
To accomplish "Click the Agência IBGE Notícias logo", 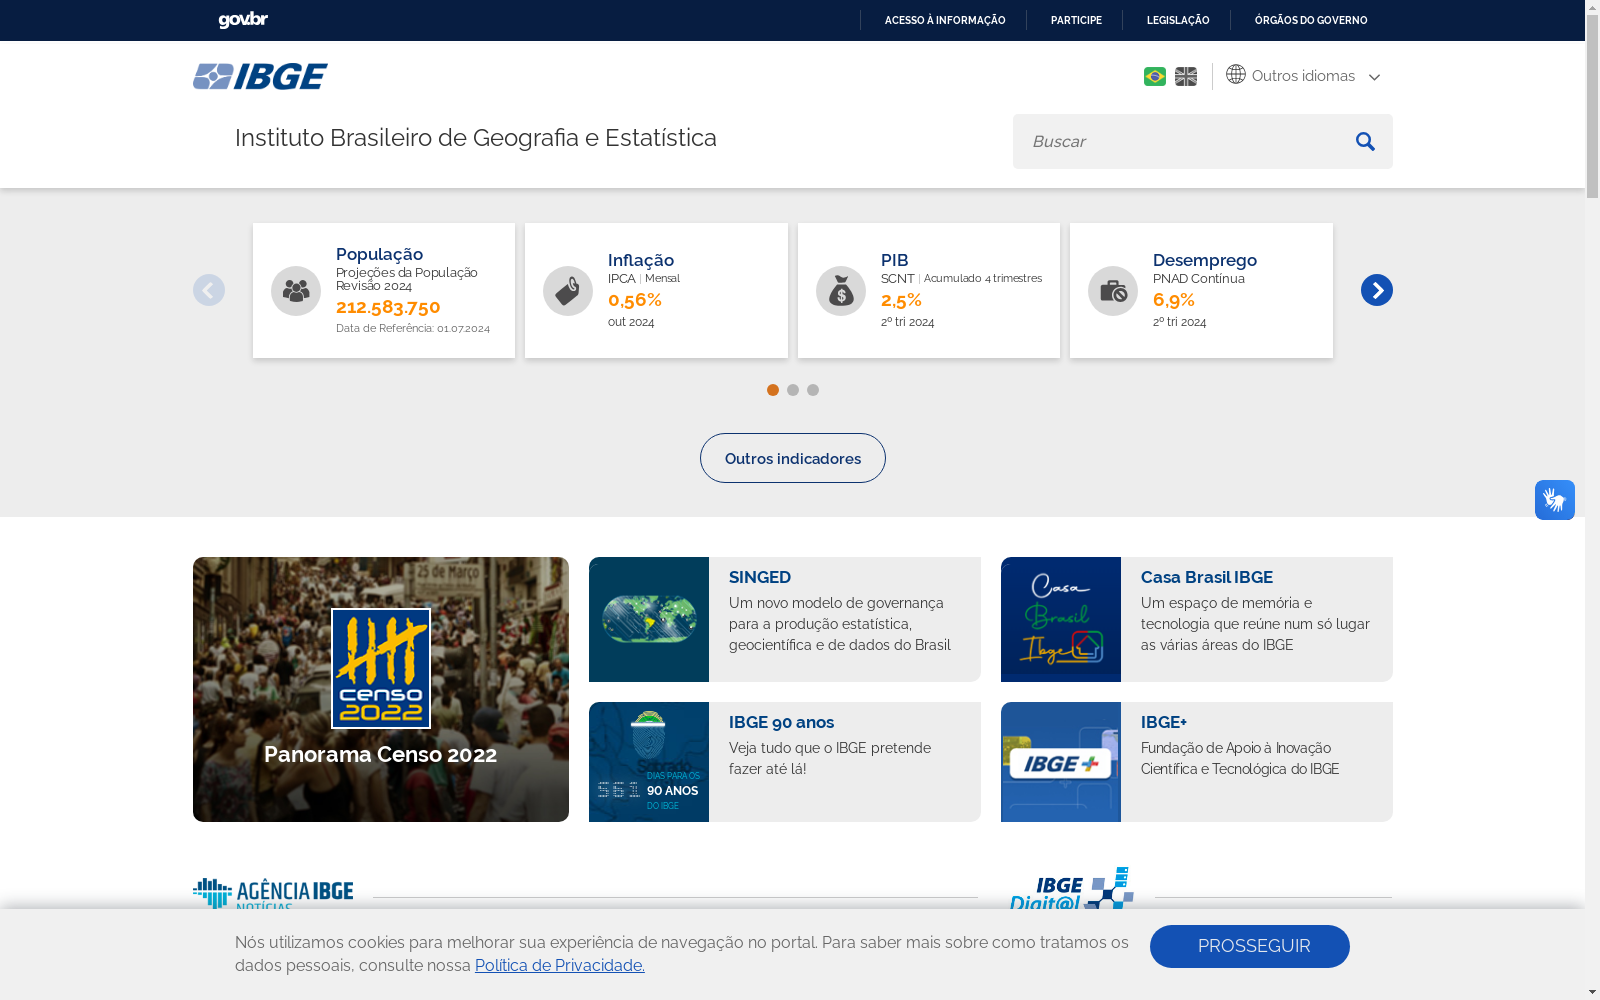I will coord(273,894).
